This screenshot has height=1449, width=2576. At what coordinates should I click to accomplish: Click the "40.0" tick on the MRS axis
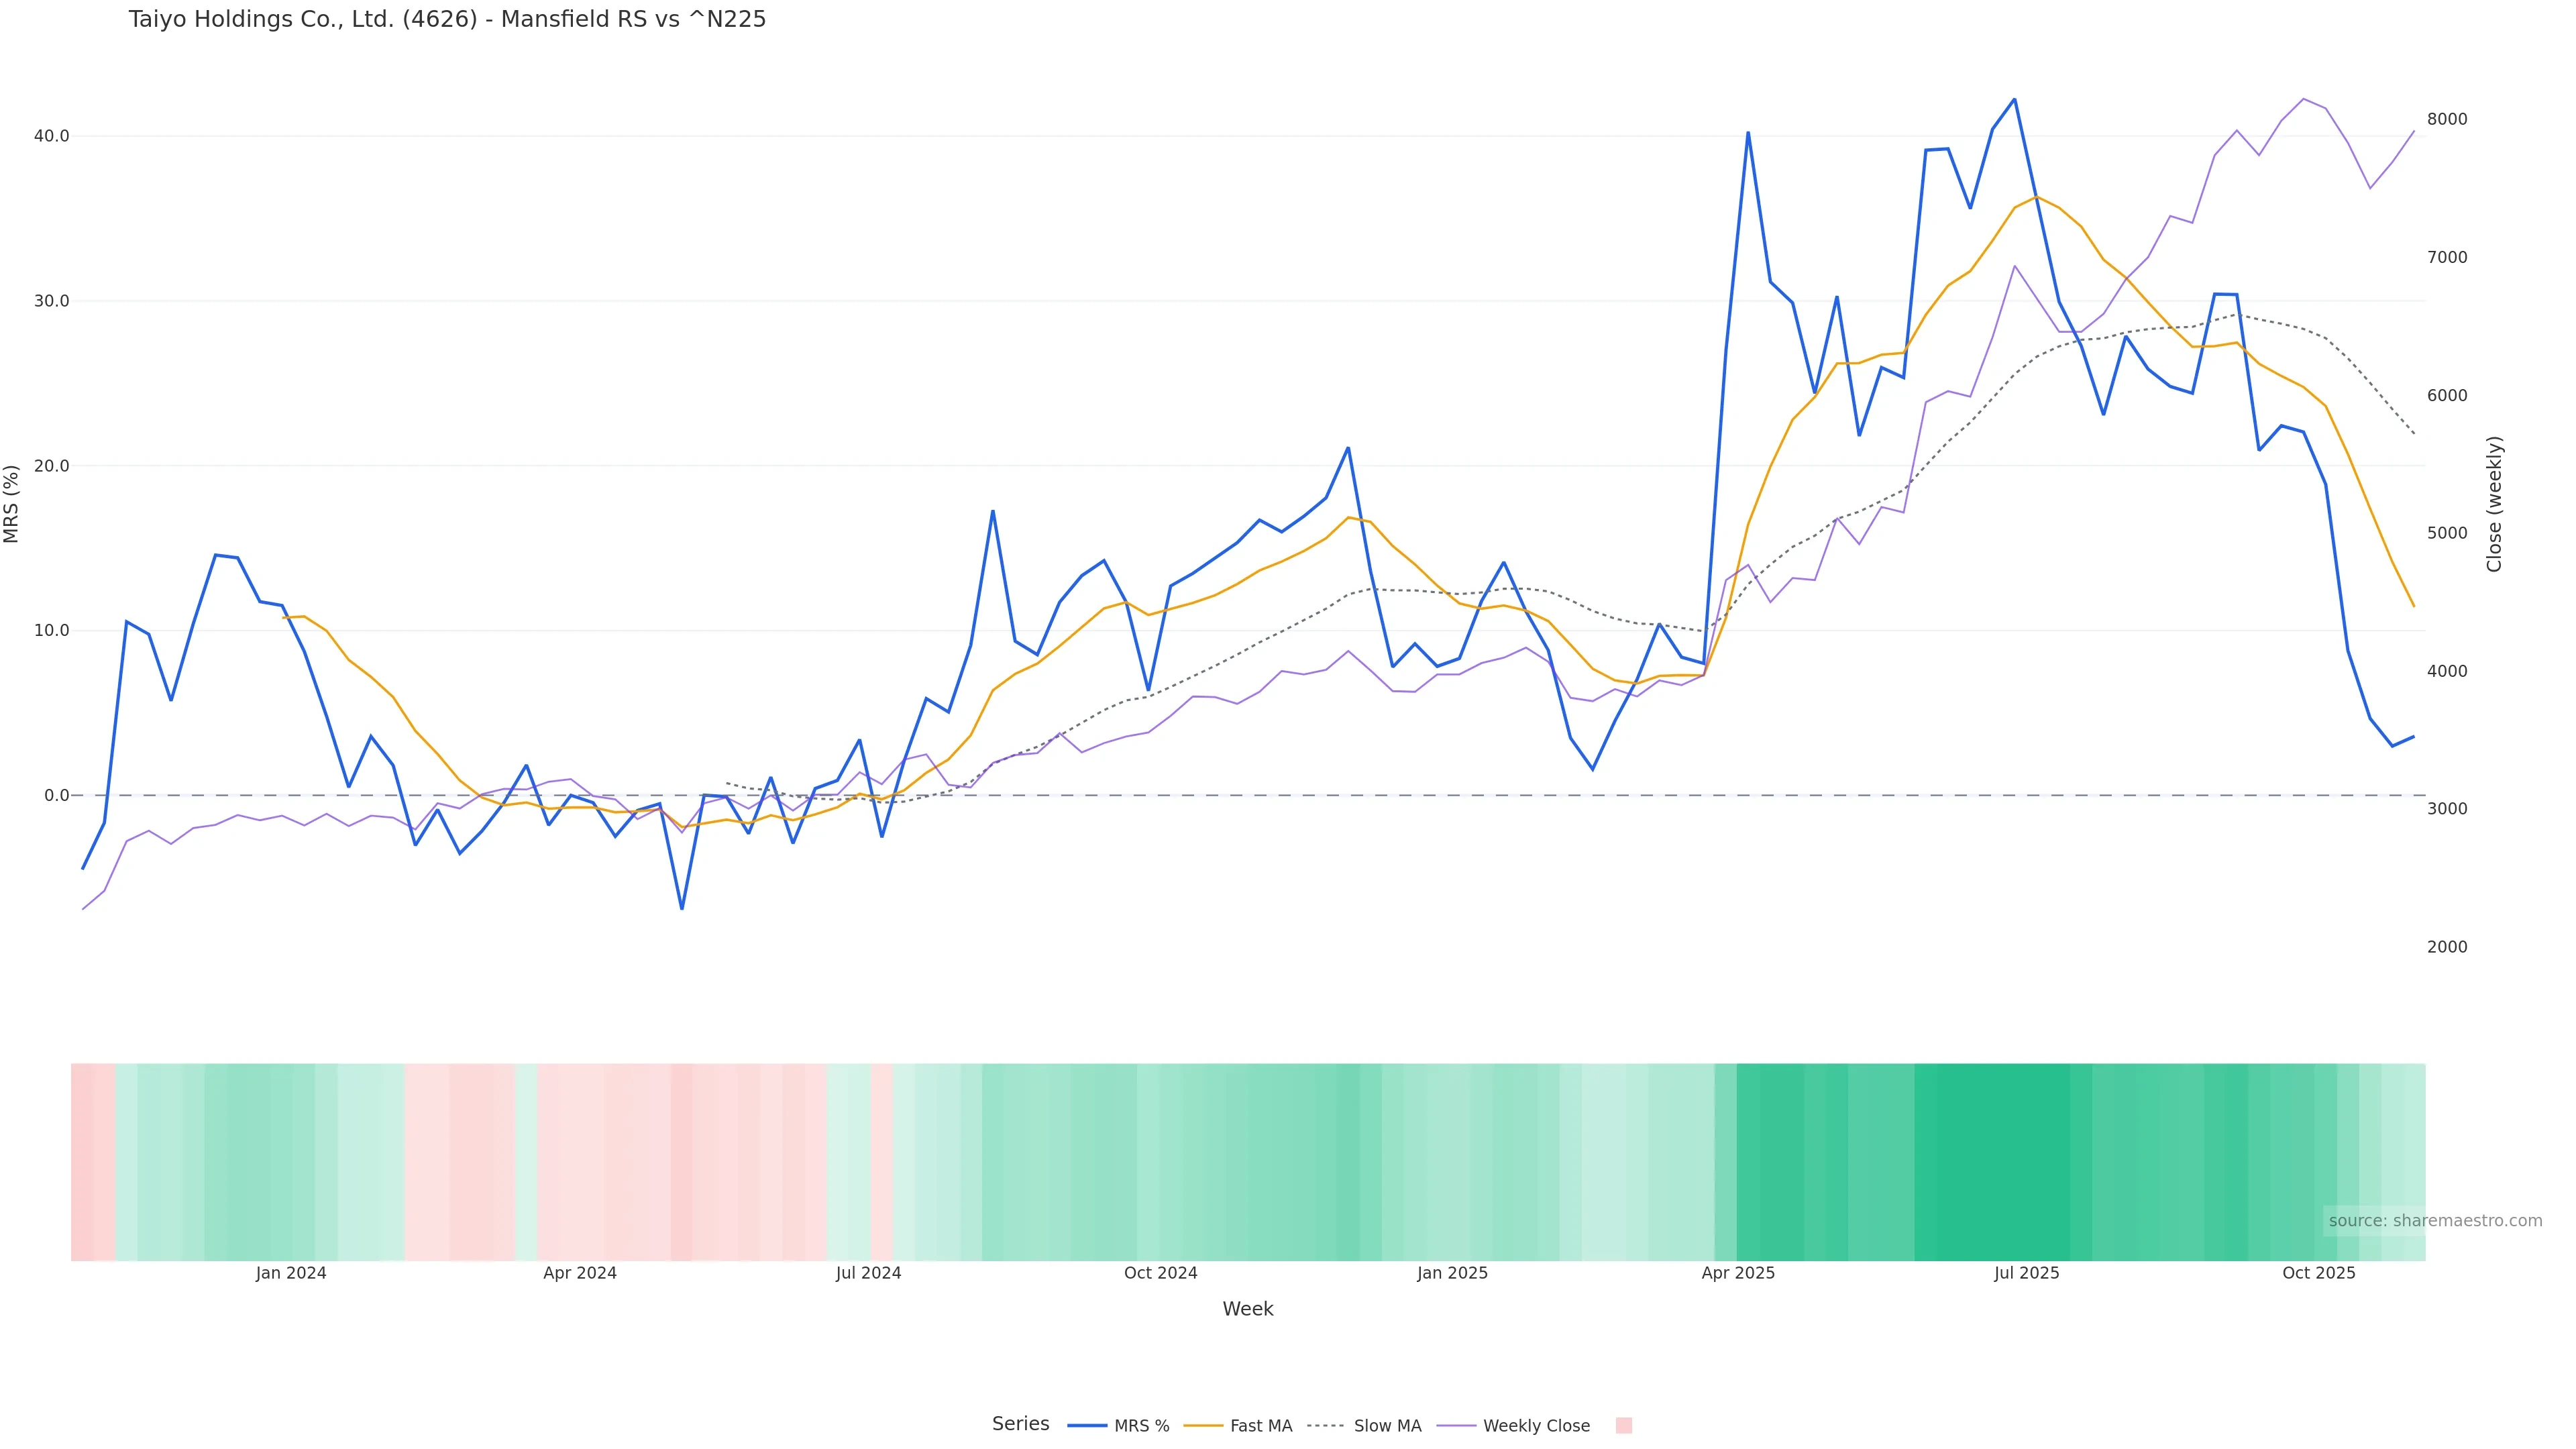point(51,136)
